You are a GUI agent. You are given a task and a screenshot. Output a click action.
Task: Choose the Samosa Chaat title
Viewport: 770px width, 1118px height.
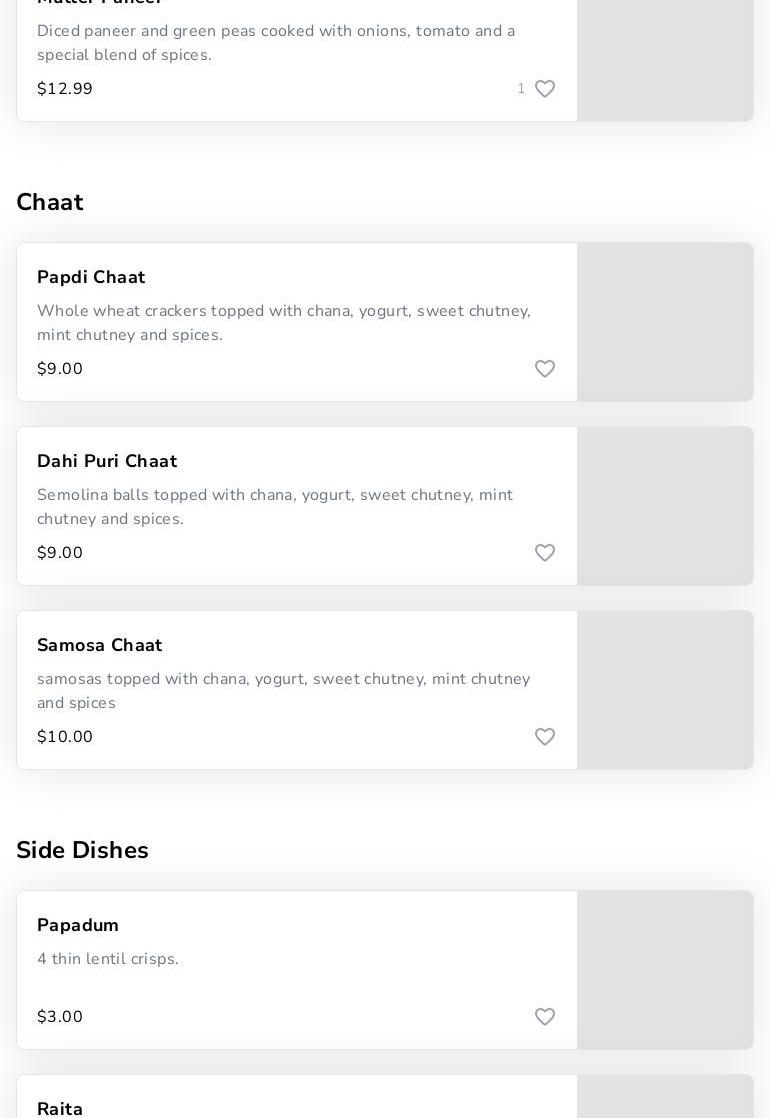99,645
